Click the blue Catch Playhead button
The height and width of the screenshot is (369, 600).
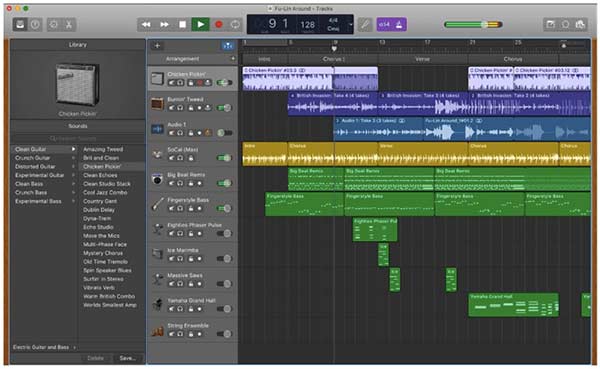pos(228,46)
